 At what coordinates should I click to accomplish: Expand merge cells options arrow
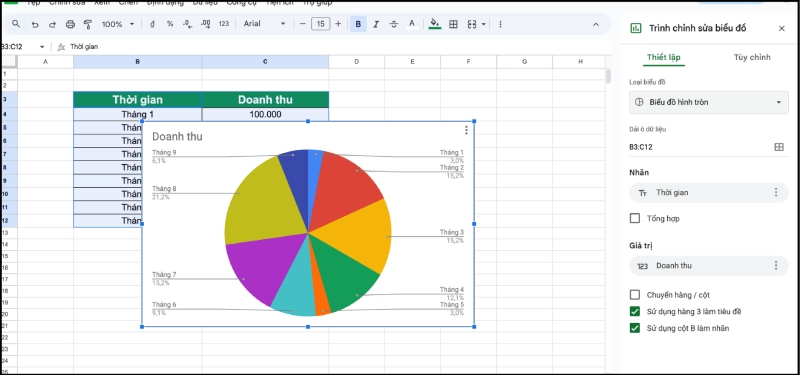484,24
